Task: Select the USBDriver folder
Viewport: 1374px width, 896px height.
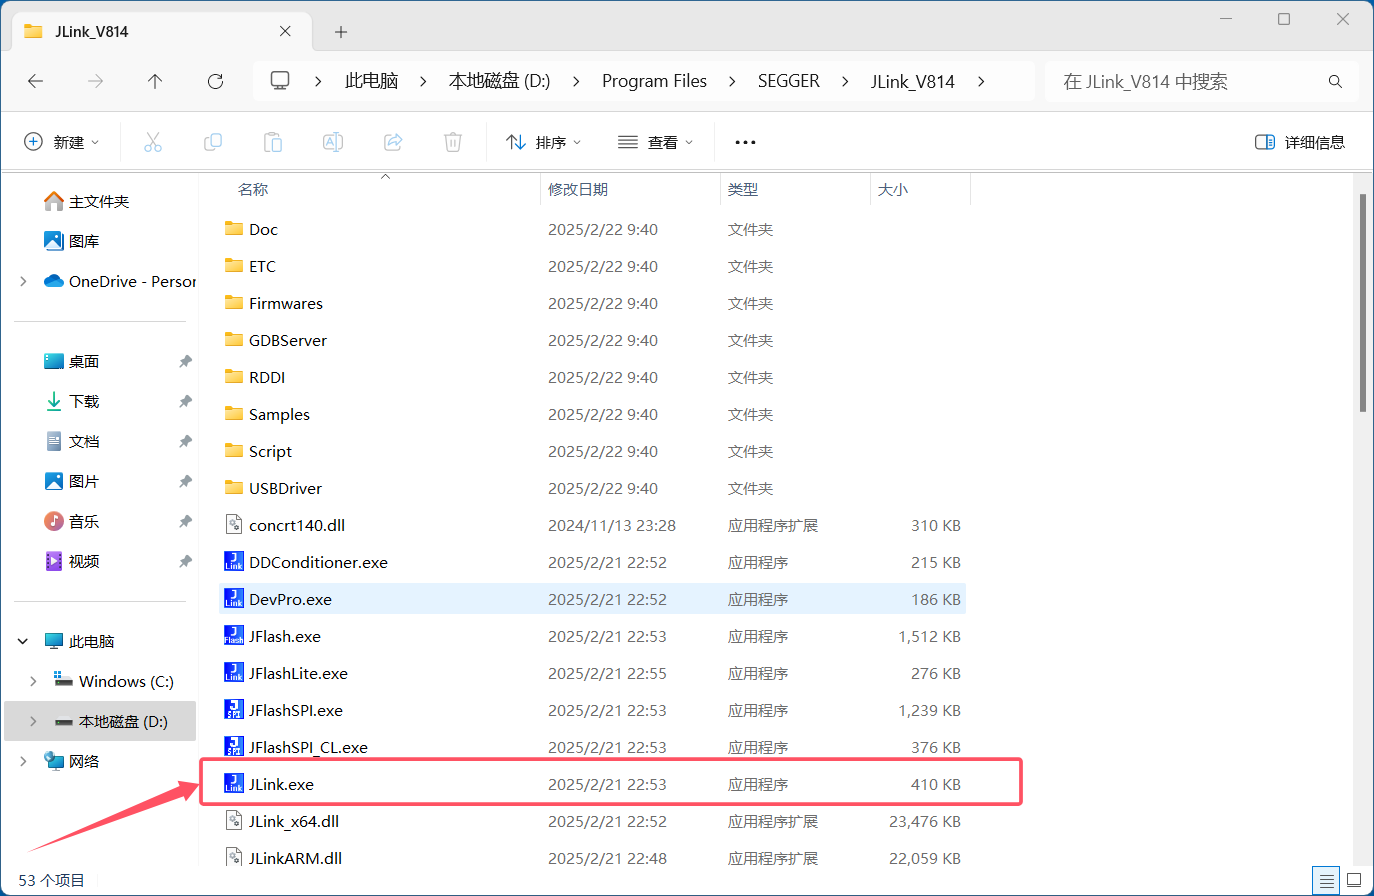Action: 593,488
